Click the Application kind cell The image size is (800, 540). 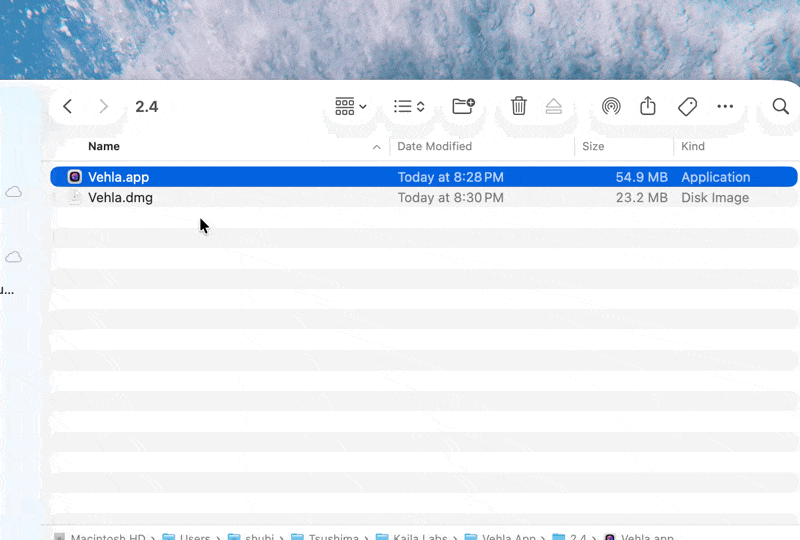coord(715,177)
